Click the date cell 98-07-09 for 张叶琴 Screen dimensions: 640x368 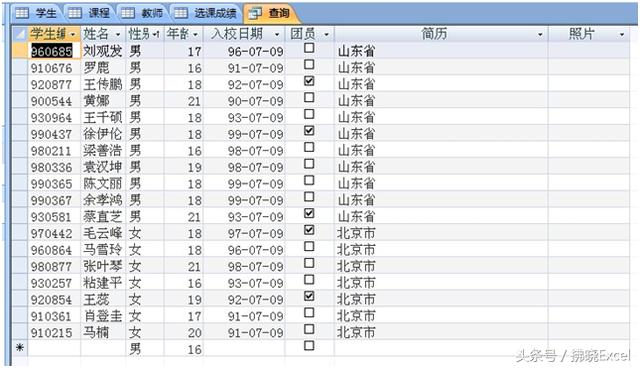[x=244, y=266]
